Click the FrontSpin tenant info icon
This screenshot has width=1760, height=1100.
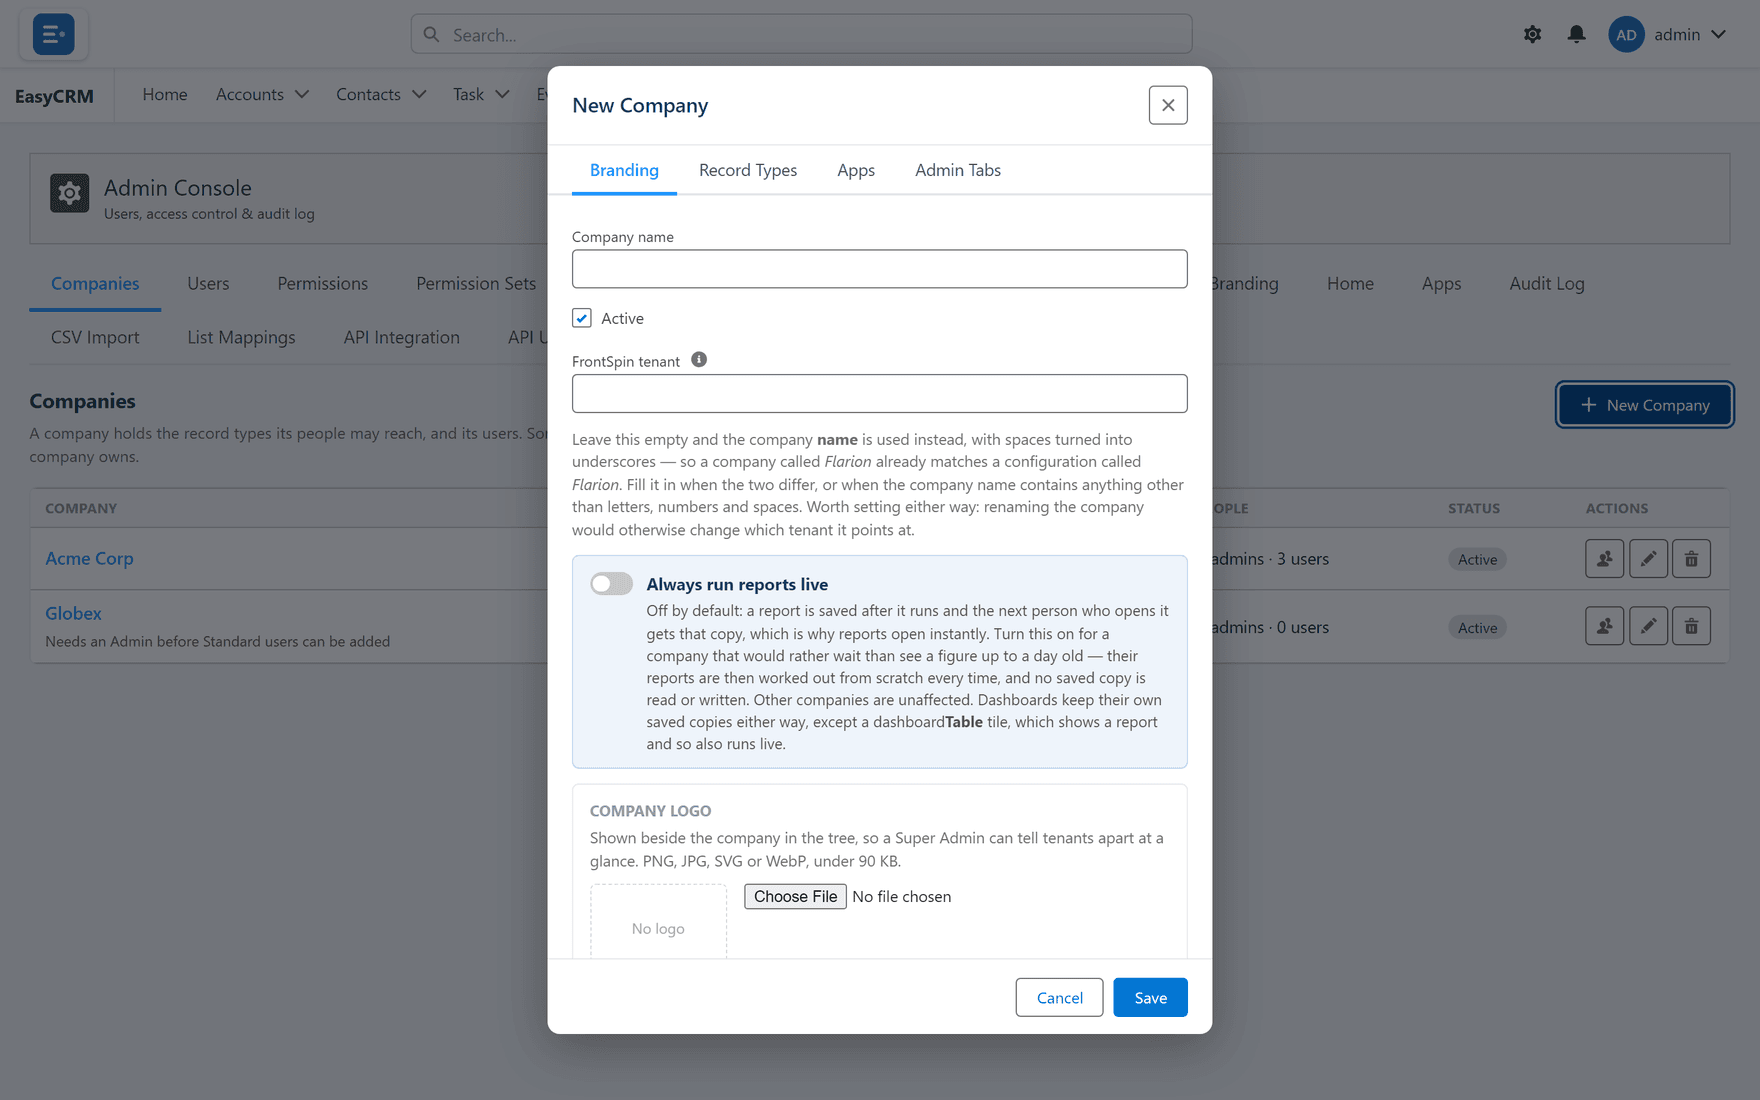[699, 359]
